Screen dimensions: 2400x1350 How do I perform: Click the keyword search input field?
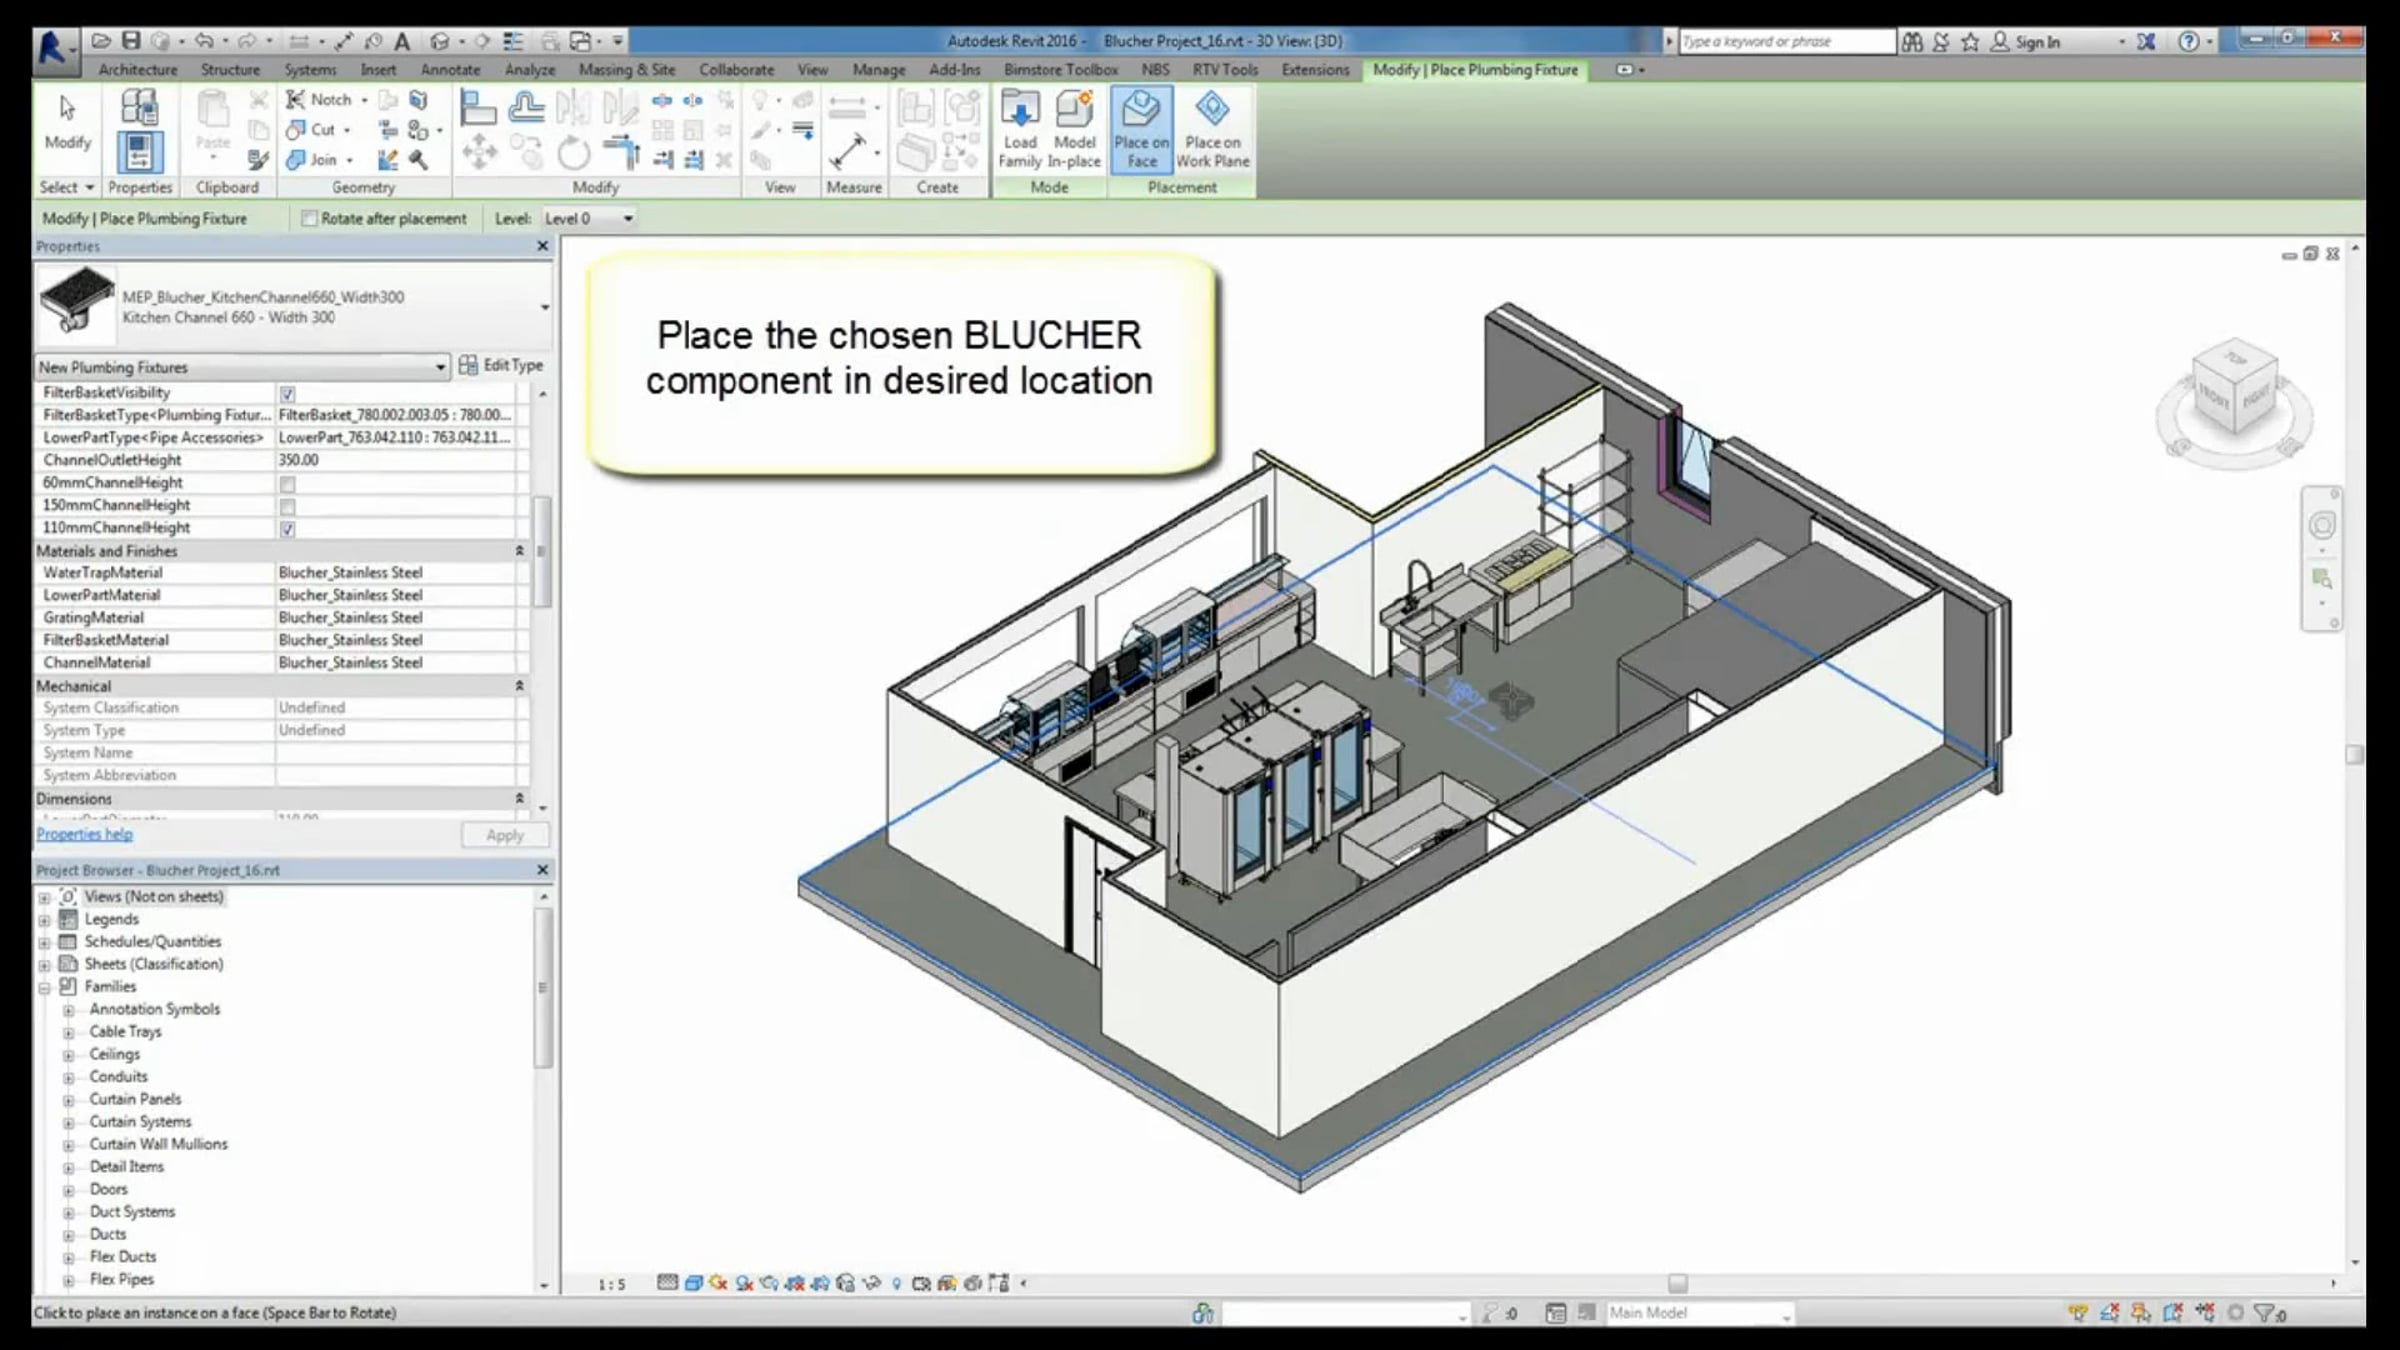pyautogui.click(x=1786, y=41)
